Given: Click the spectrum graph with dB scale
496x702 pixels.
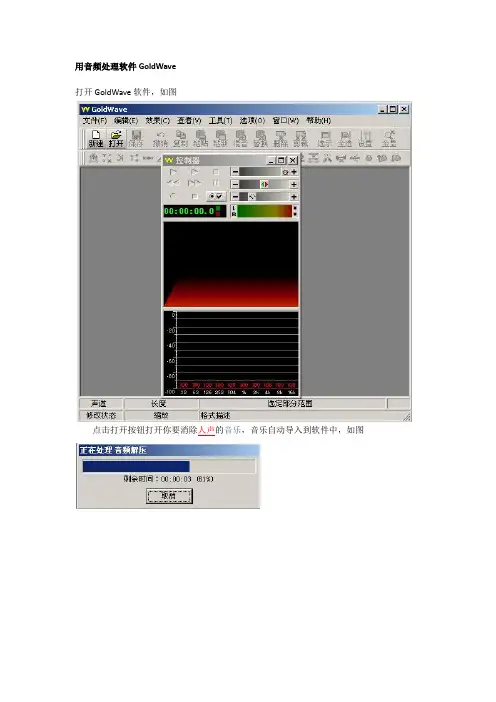Looking at the screenshot, I should click(231, 353).
